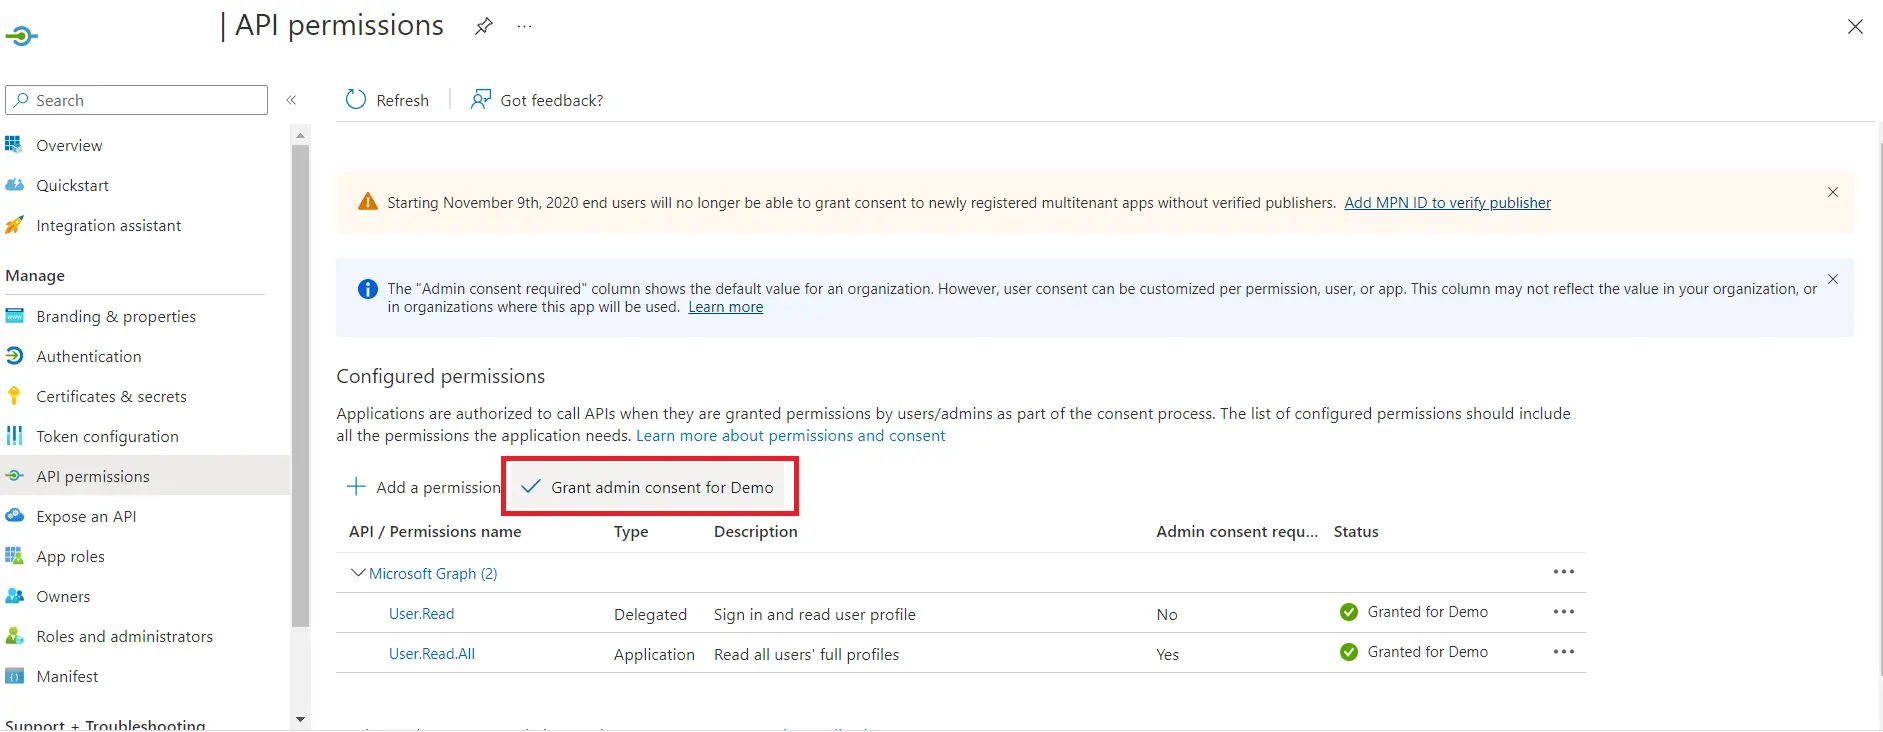Viewport: 1883px width, 732px height.
Task: Click in the sidebar Search field
Action: click(x=137, y=100)
